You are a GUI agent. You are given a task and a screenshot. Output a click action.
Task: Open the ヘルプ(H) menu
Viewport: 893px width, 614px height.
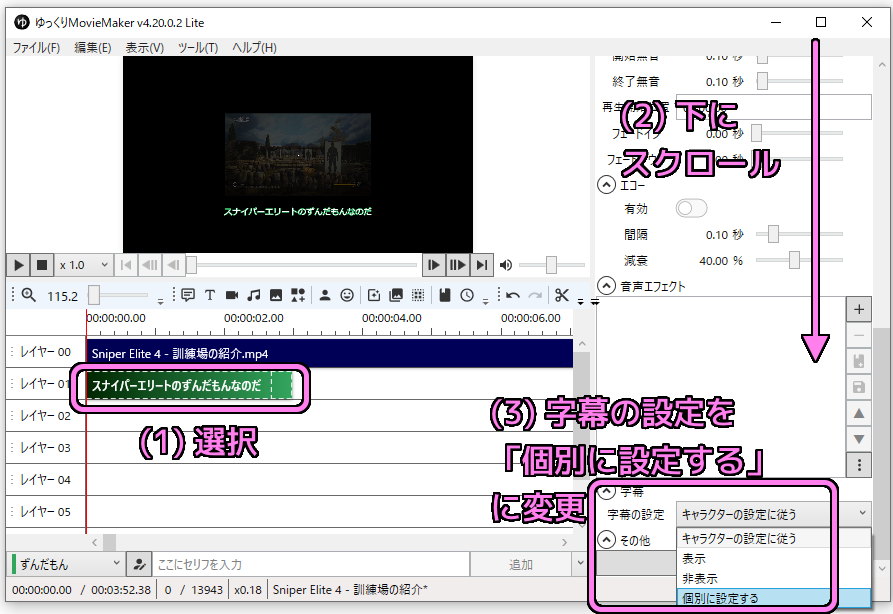click(254, 48)
